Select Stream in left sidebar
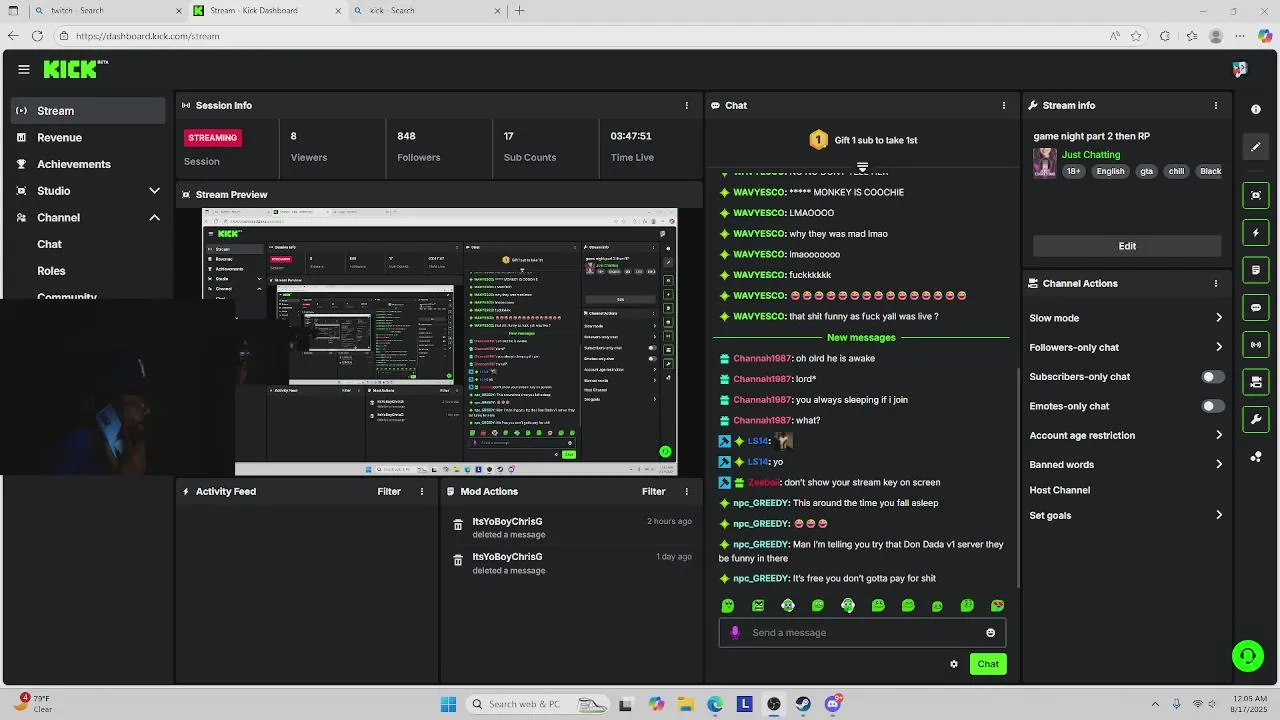This screenshot has height=720, width=1280. [88, 111]
